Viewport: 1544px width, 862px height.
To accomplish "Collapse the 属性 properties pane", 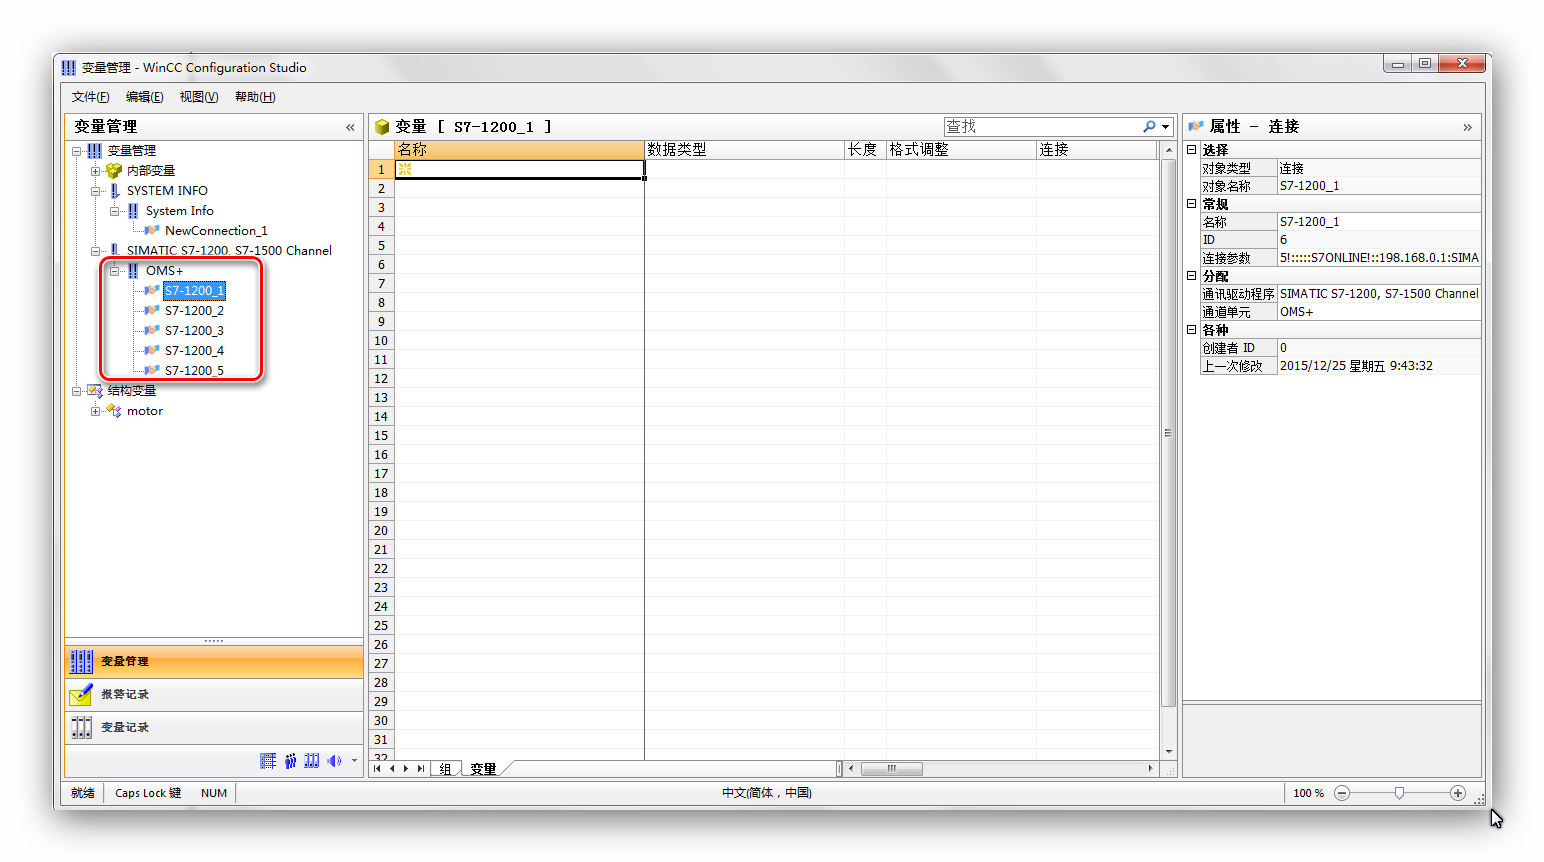I will tap(1467, 127).
